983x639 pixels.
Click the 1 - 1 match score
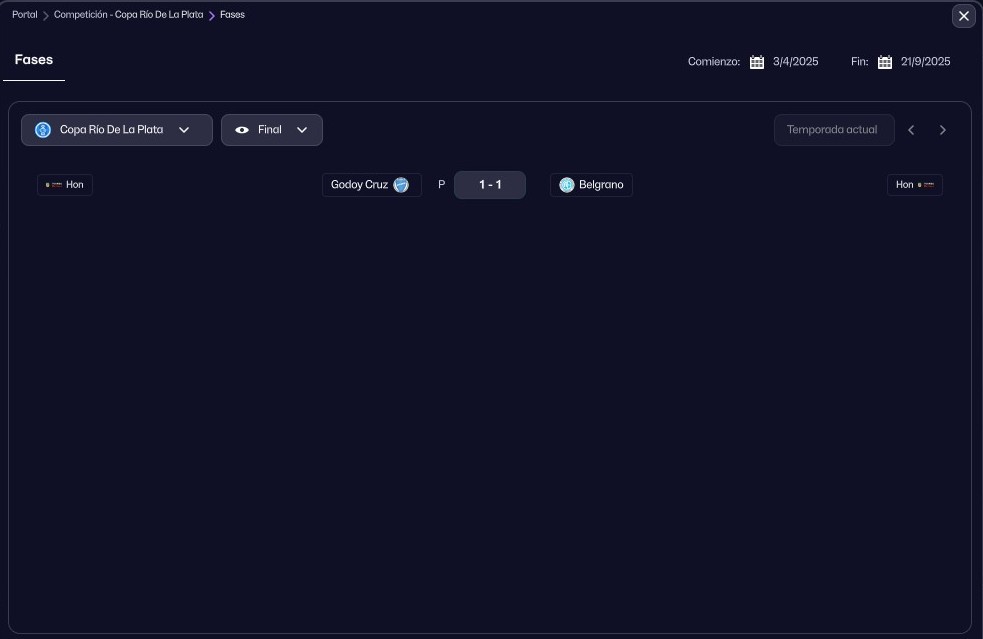pyautogui.click(x=490, y=185)
